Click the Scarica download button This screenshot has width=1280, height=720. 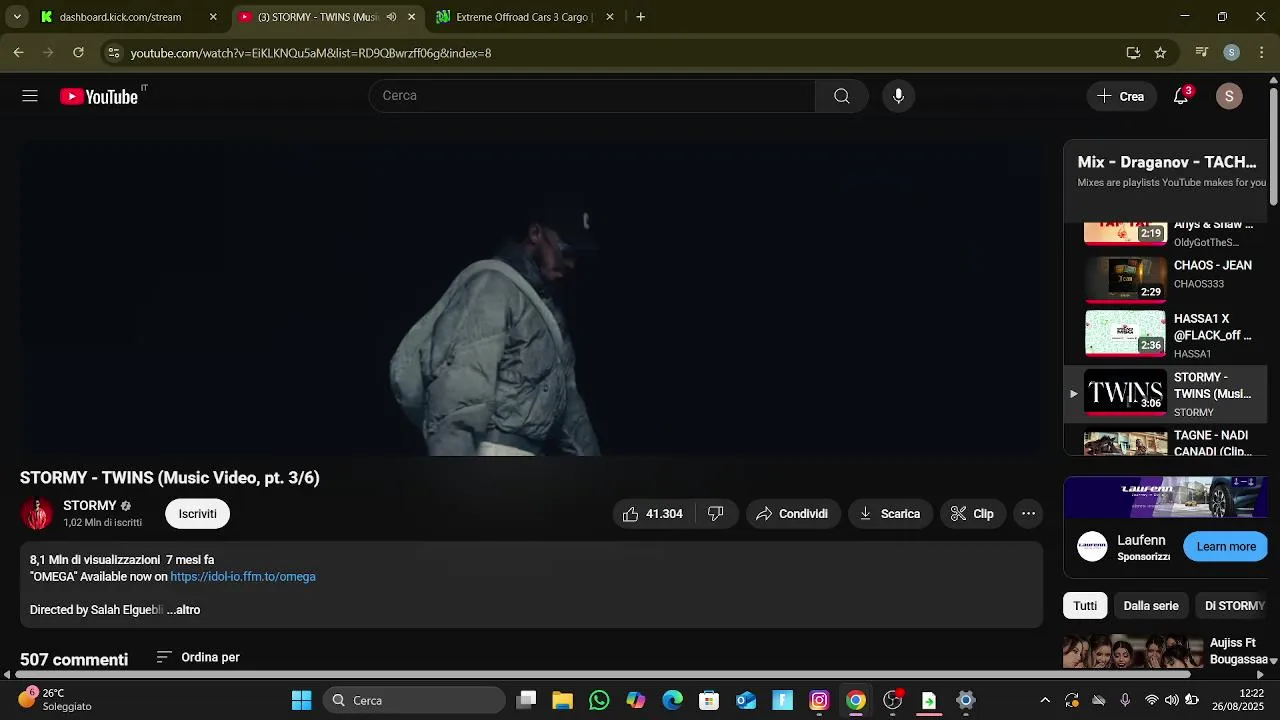[890, 514]
